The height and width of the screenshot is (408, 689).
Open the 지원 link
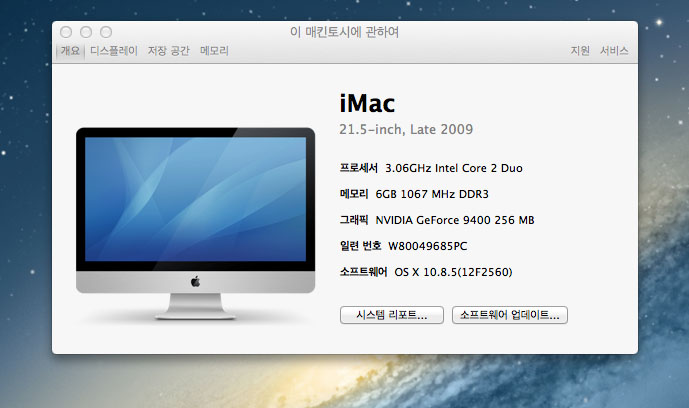pyautogui.click(x=580, y=50)
